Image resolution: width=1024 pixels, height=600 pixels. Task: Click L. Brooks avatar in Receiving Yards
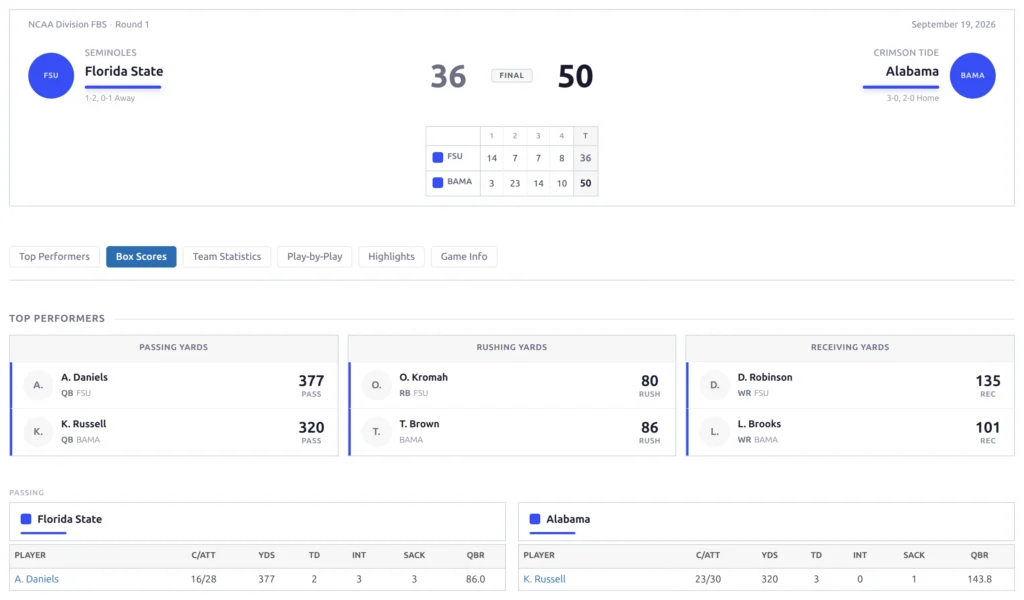point(714,432)
